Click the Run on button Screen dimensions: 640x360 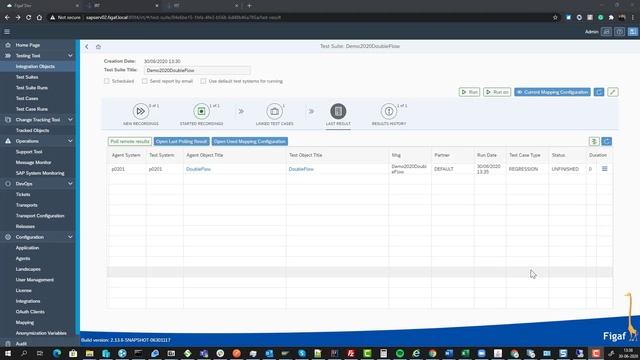[x=497, y=92]
